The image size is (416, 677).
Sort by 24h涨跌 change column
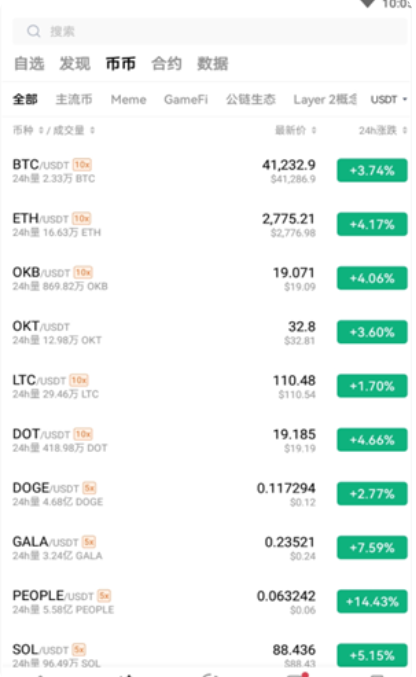pos(383,130)
